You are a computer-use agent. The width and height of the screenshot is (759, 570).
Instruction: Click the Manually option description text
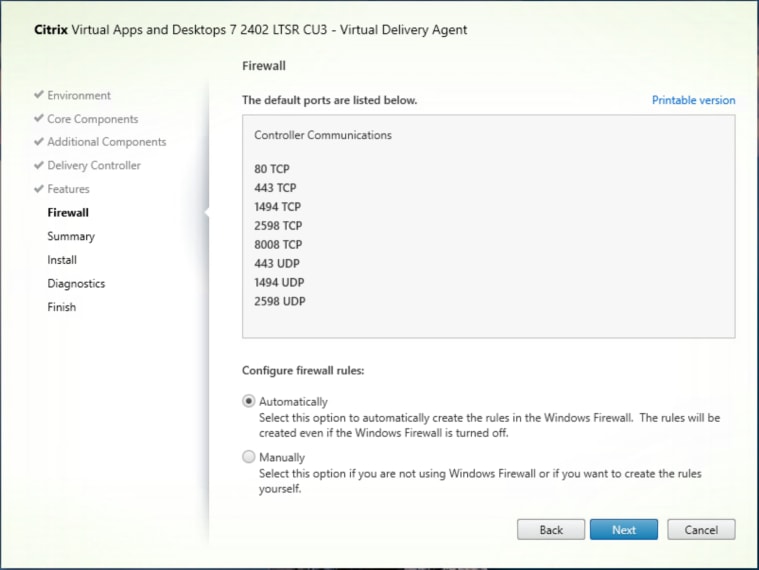tap(480, 481)
